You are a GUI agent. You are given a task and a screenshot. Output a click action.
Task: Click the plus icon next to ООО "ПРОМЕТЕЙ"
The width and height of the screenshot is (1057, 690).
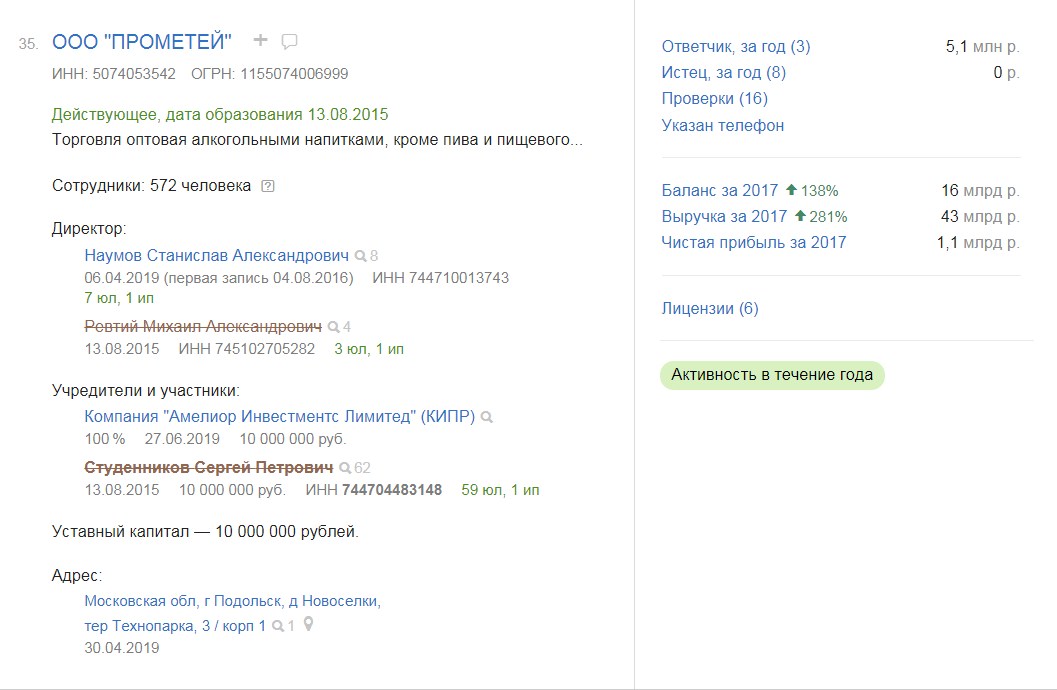pyautogui.click(x=261, y=40)
